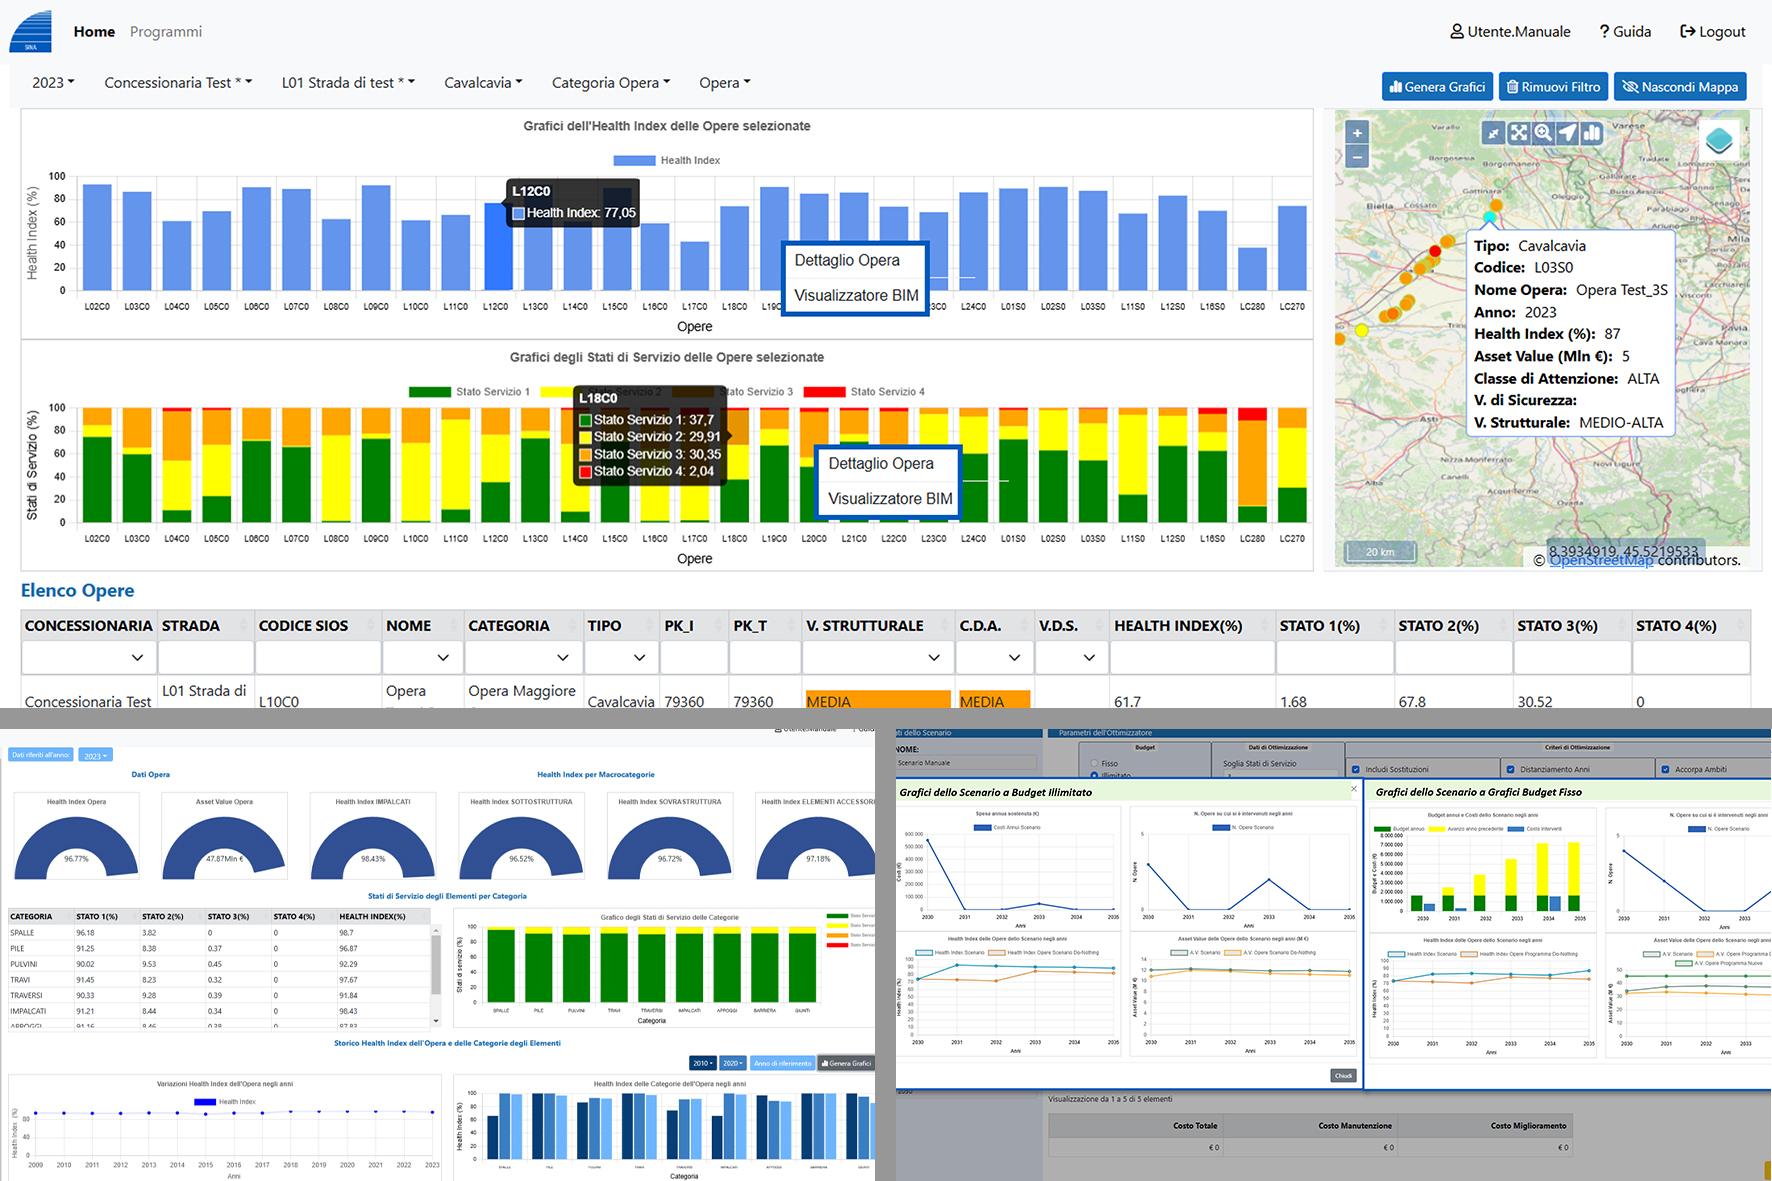
Task: Click the fullscreen expand arrows map icon
Action: [x=1519, y=133]
